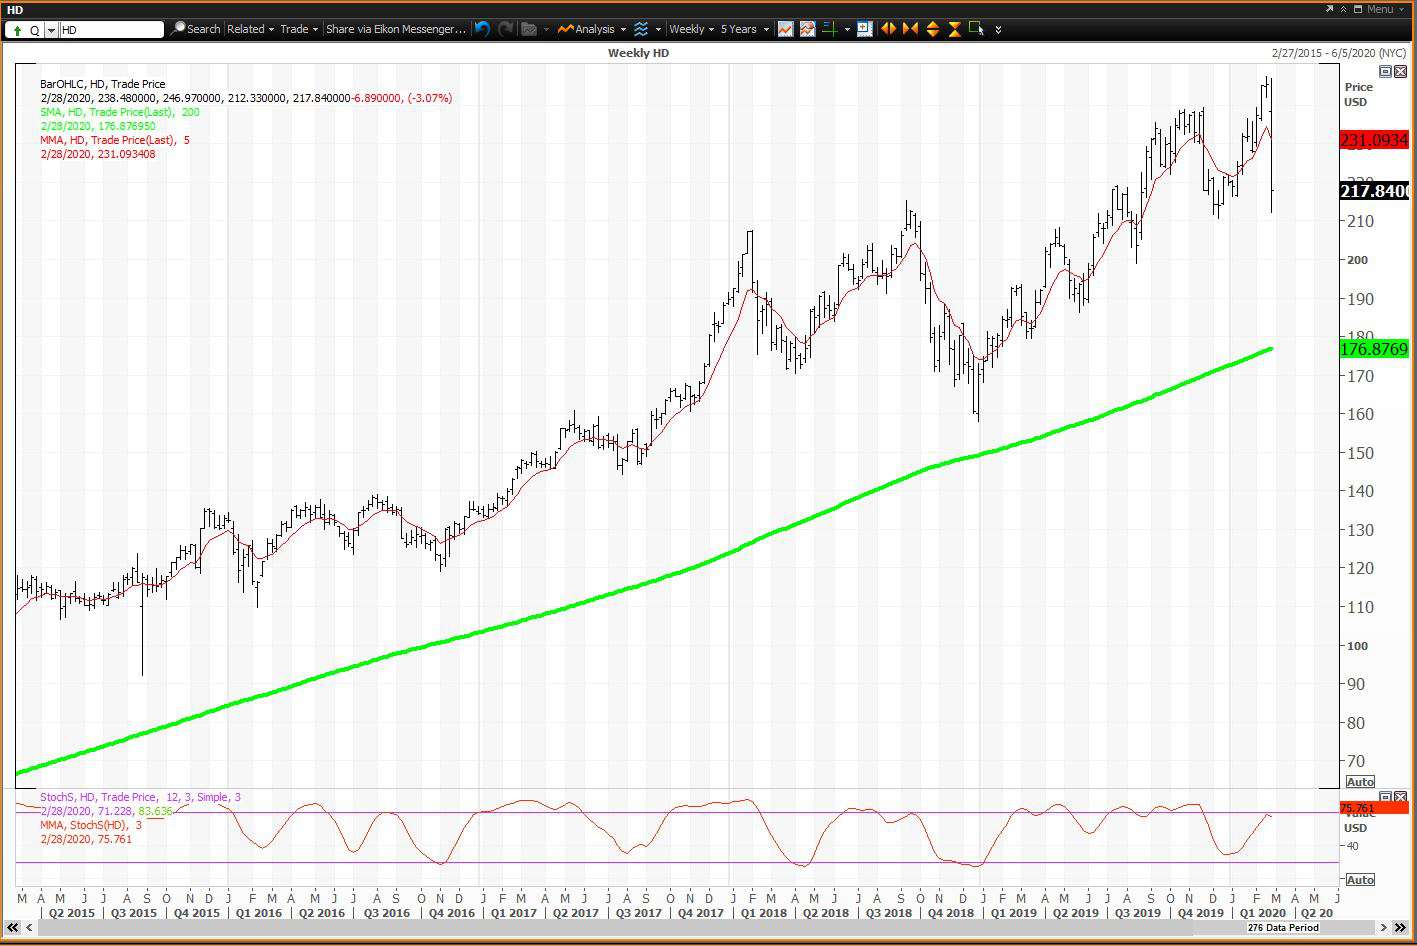The height and width of the screenshot is (946, 1417).
Task: Enable Auto scaling on the price axis
Action: click(x=1360, y=781)
